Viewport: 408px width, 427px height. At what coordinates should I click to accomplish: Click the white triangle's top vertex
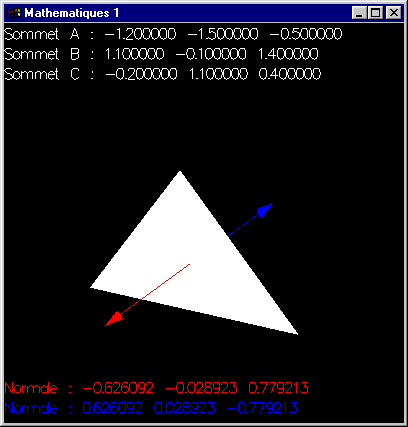tap(180, 172)
